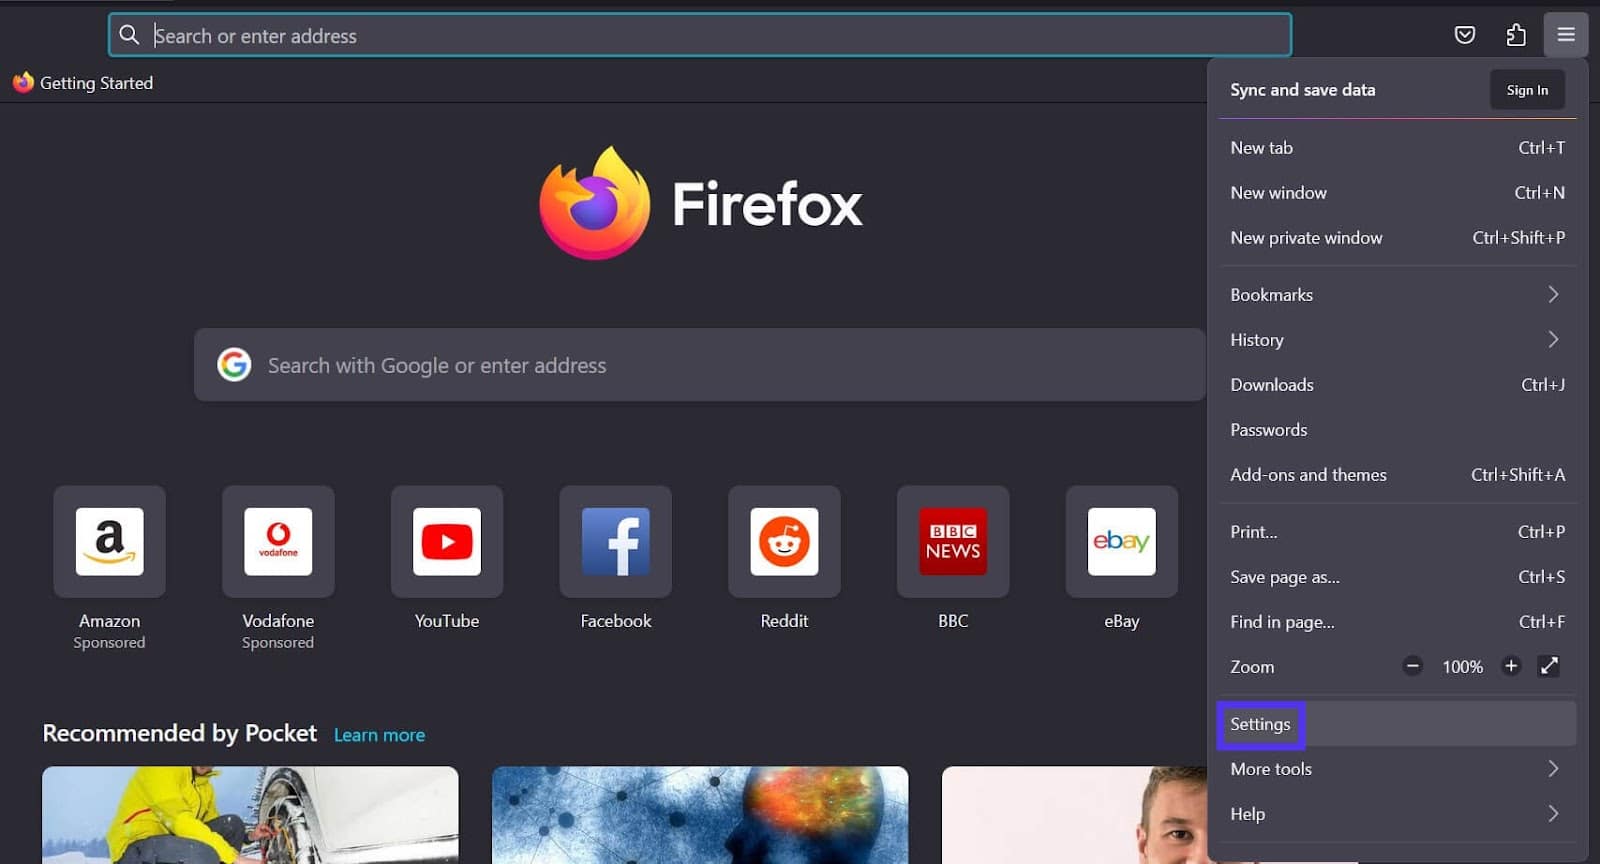Image resolution: width=1600 pixels, height=864 pixels.
Task: Zoom out with the minus button
Action: tap(1412, 666)
